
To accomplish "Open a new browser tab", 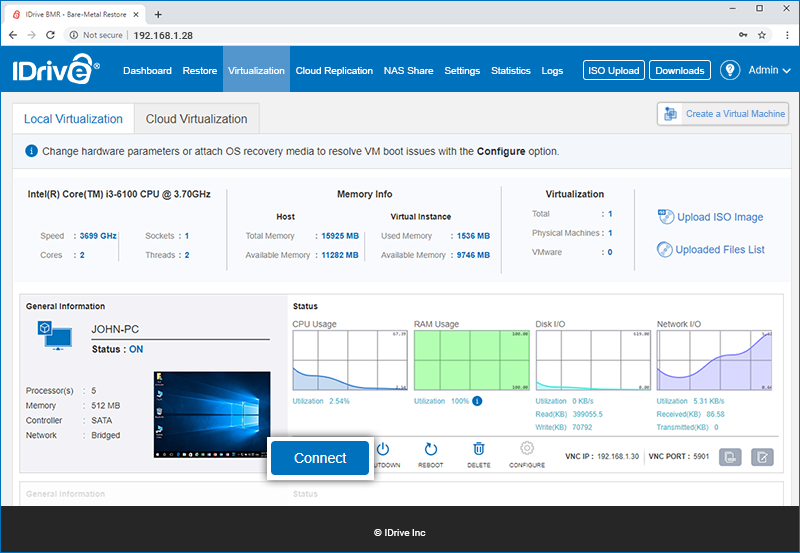I will [x=158, y=14].
